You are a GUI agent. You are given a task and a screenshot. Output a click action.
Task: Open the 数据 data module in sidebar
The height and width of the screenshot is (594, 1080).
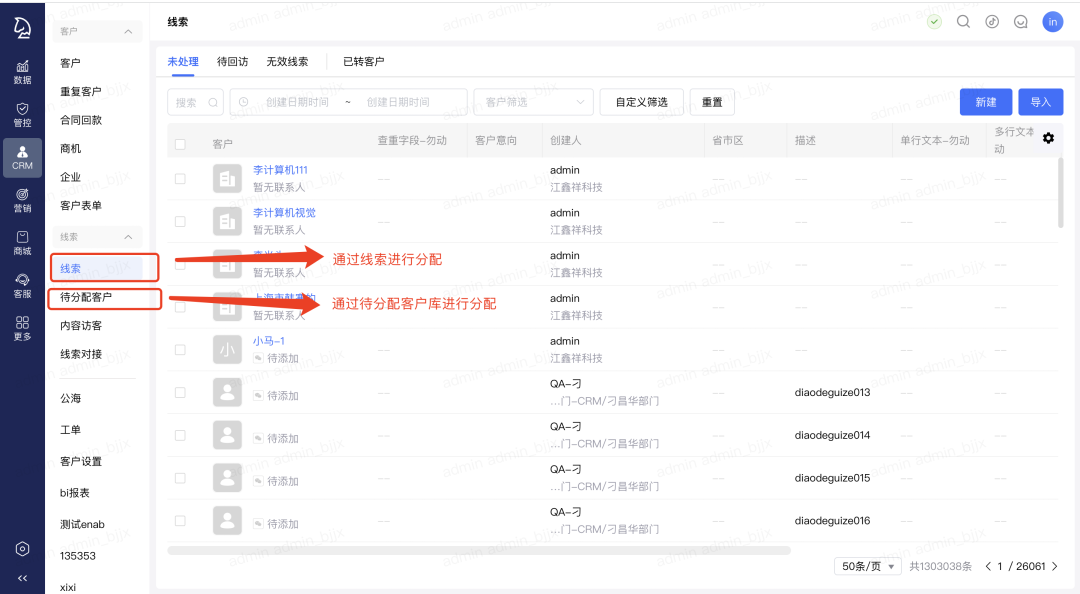(22, 71)
